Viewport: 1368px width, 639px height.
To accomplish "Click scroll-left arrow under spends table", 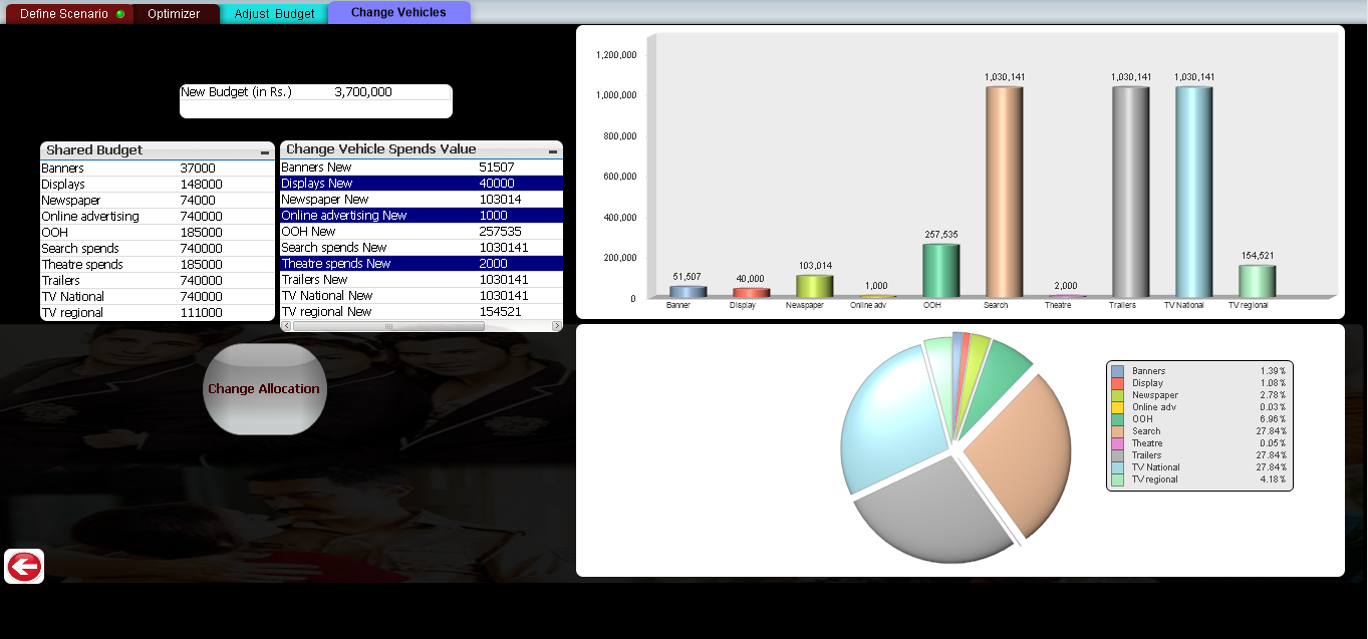I will pos(286,326).
